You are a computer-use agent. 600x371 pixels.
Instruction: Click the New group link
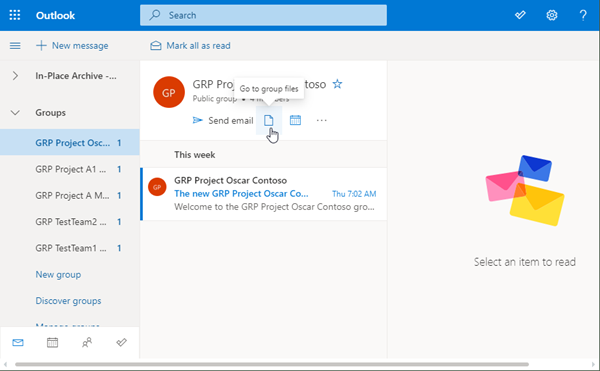58,275
